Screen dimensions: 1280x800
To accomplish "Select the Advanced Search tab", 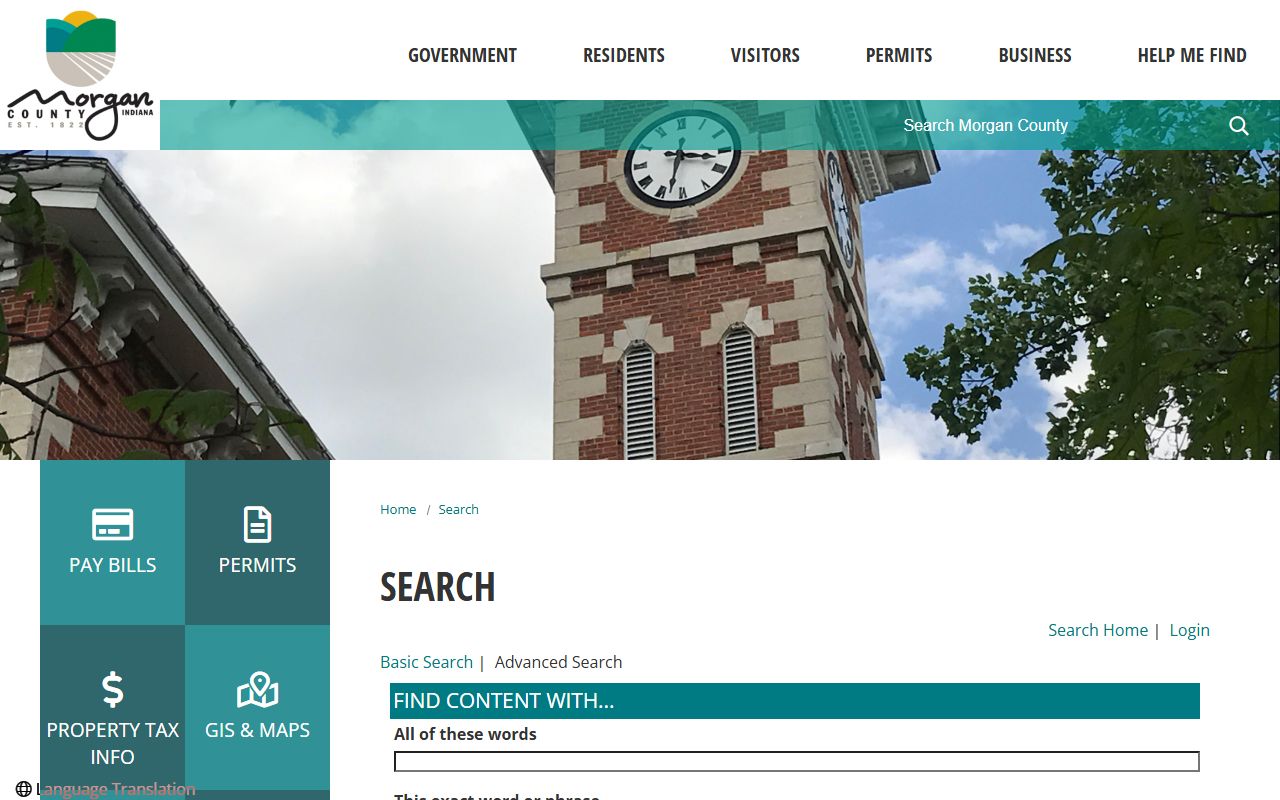I will 558,662.
